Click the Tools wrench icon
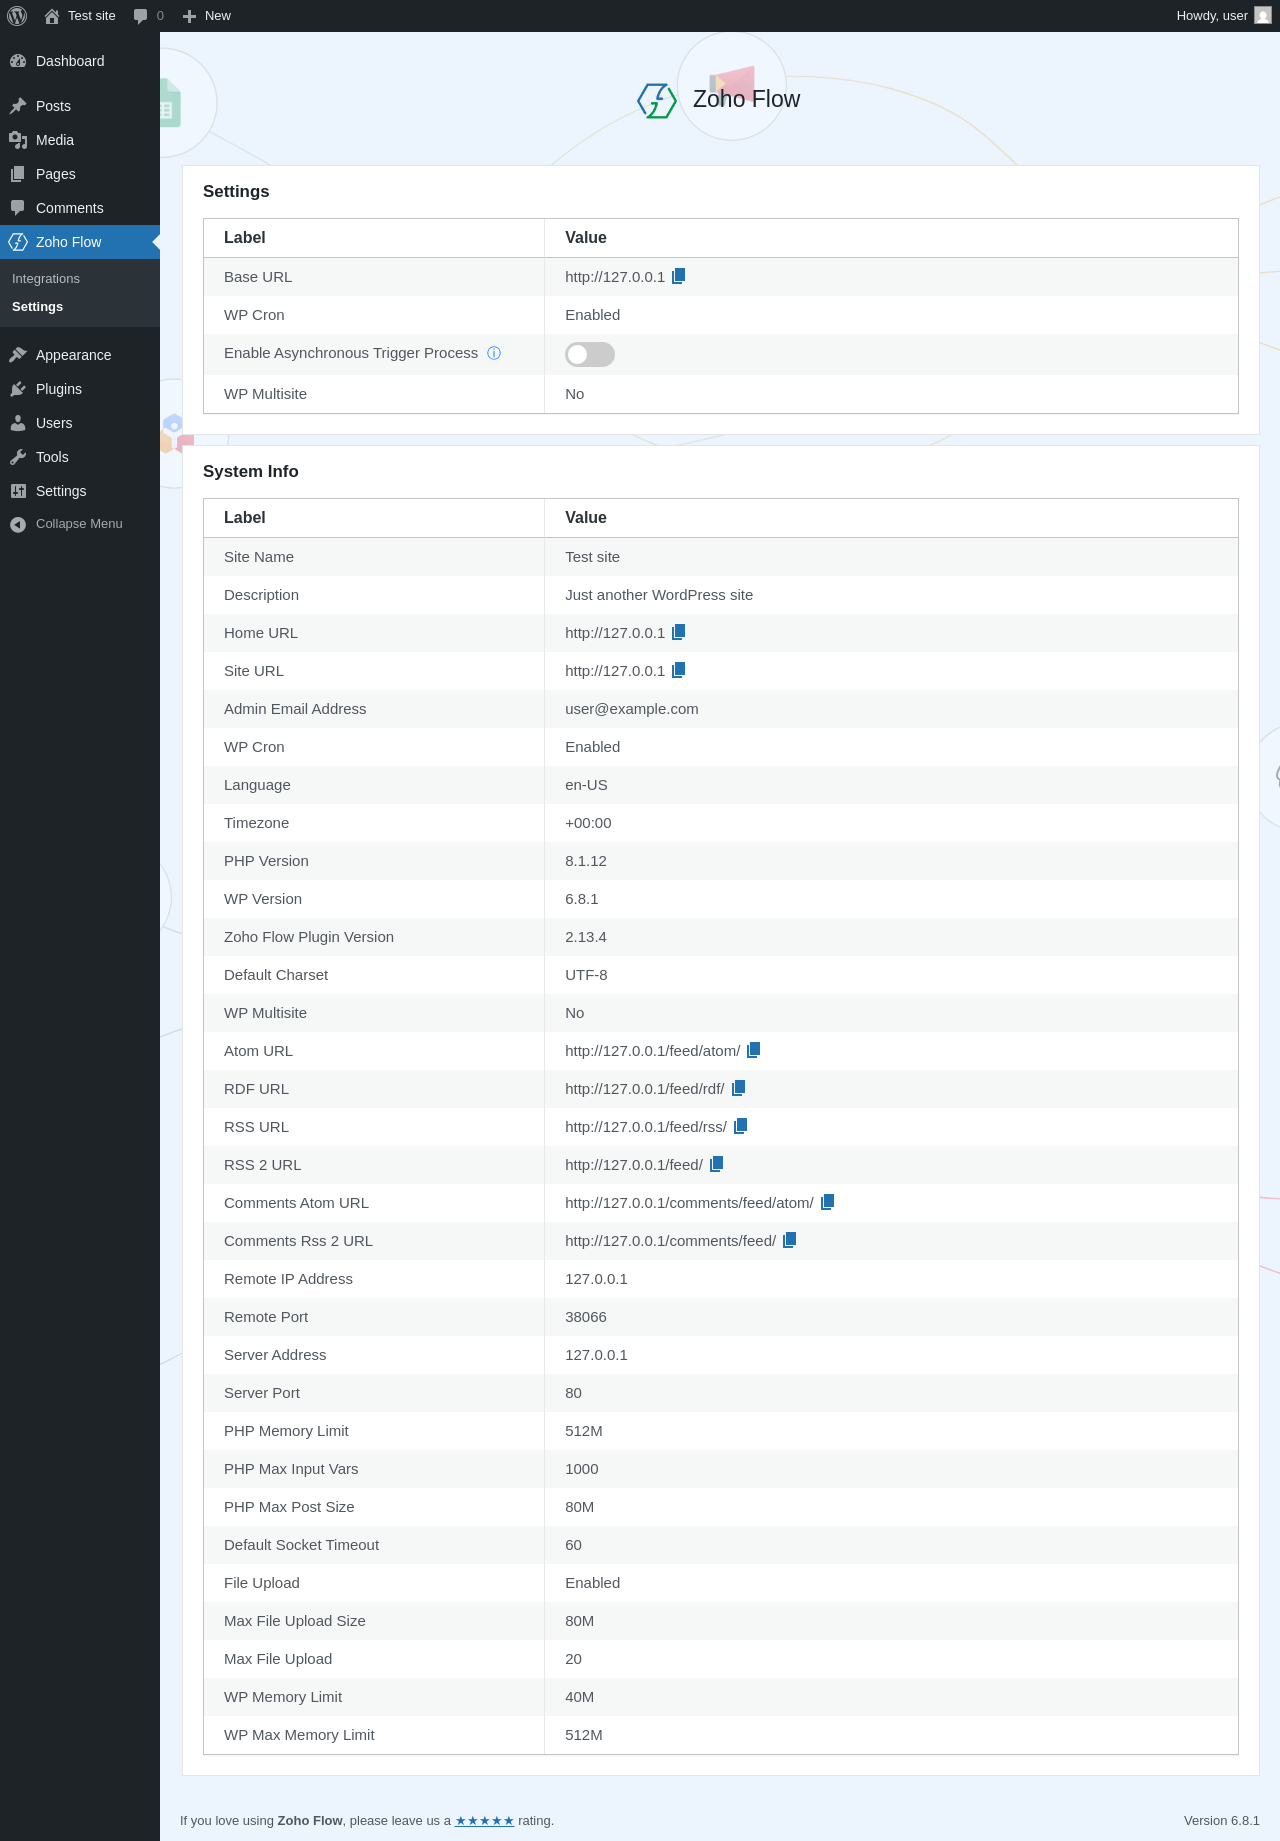The height and width of the screenshot is (1841, 1280). tap(18, 457)
